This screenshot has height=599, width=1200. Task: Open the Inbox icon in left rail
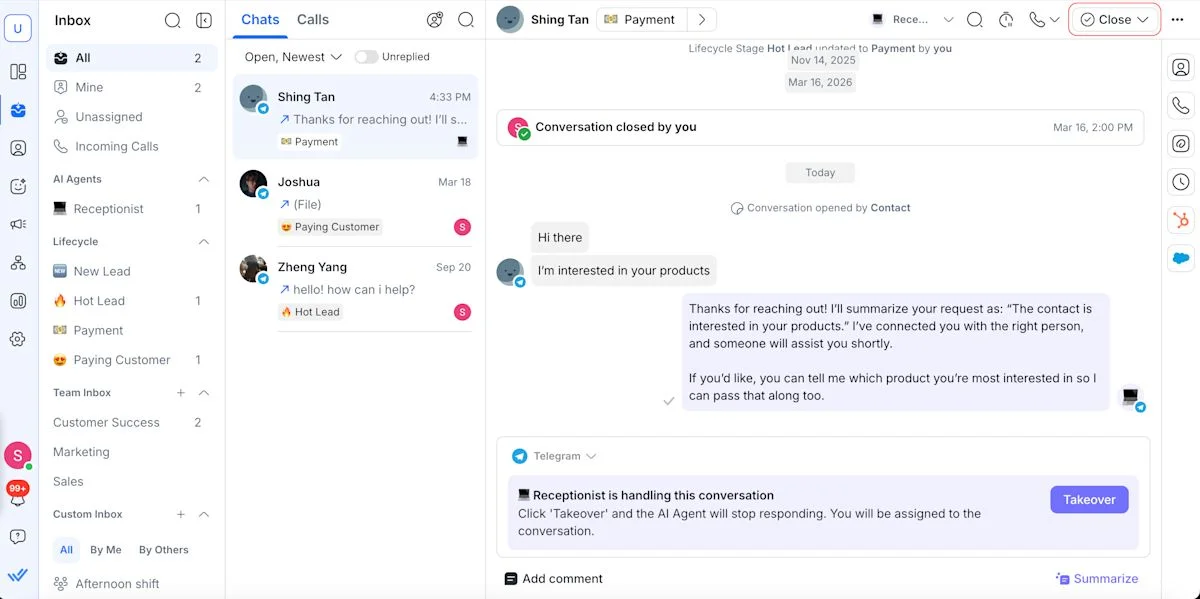18,110
